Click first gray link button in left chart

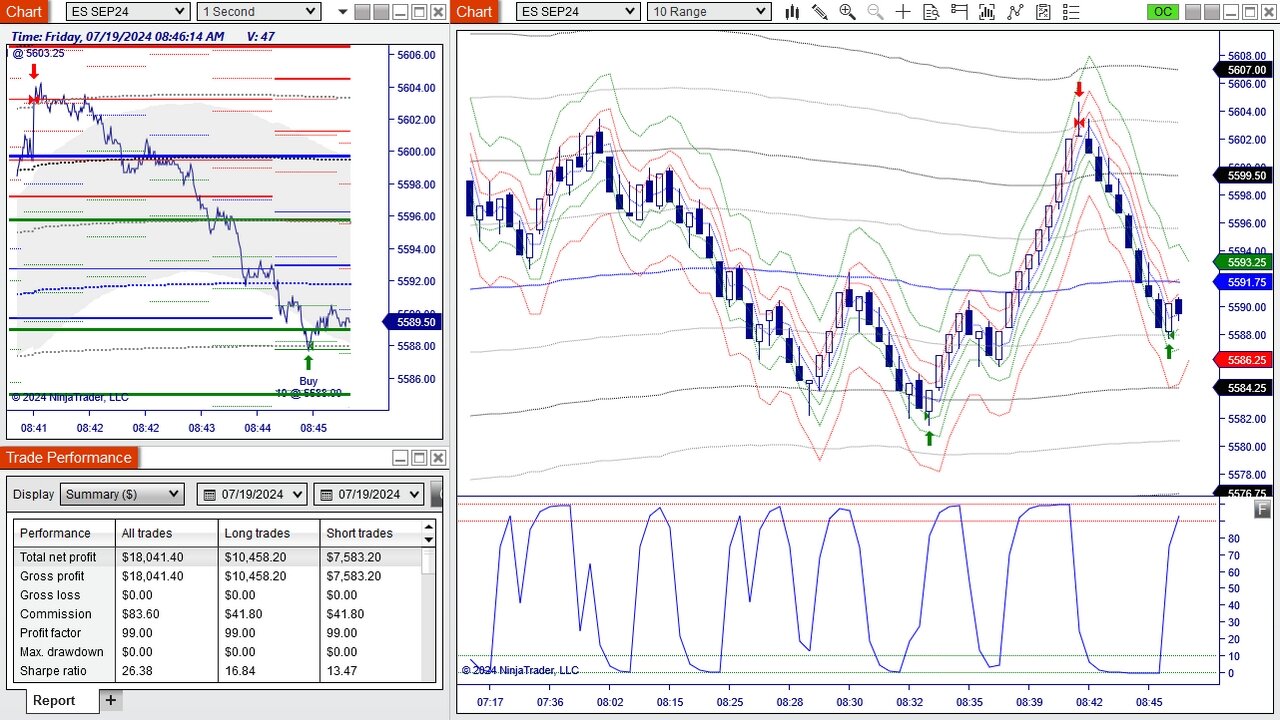pos(362,12)
